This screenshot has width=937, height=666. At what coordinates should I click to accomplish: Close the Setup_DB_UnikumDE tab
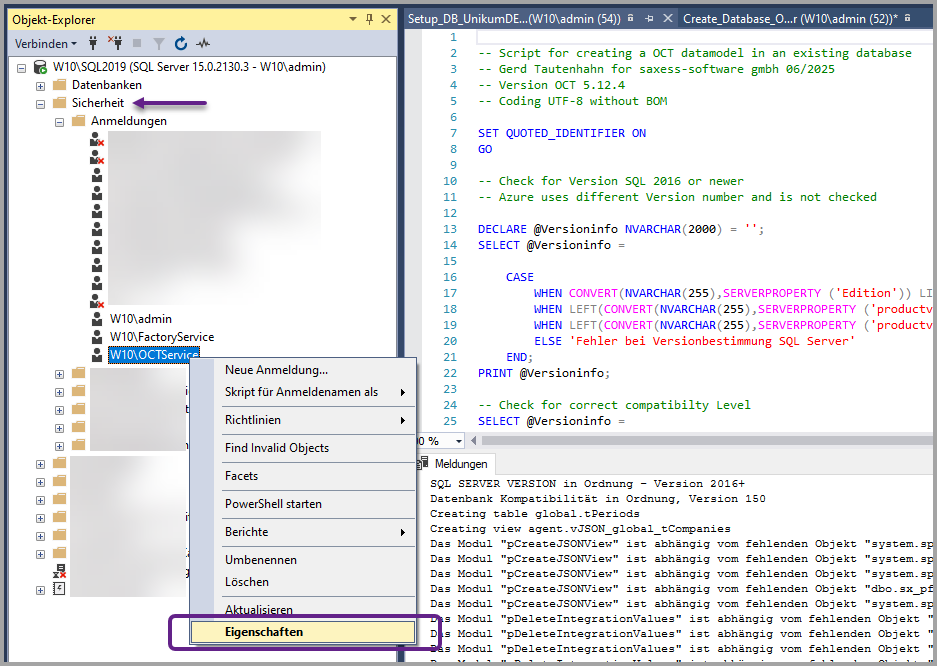pos(667,19)
